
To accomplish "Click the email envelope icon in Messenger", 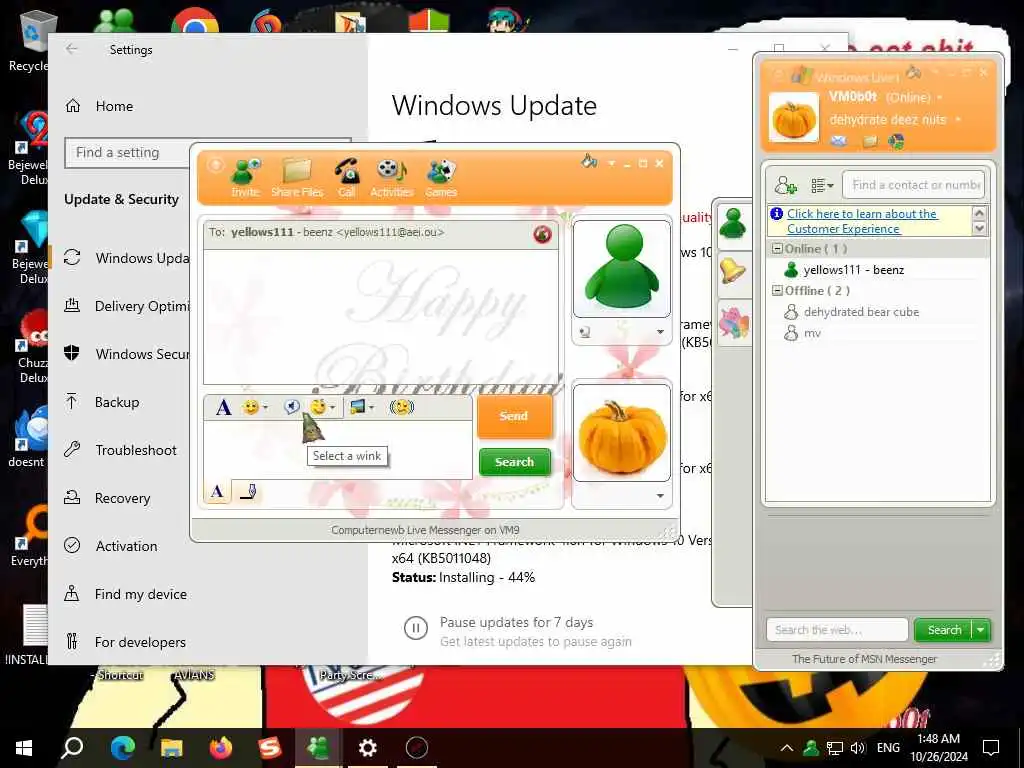I will [839, 140].
